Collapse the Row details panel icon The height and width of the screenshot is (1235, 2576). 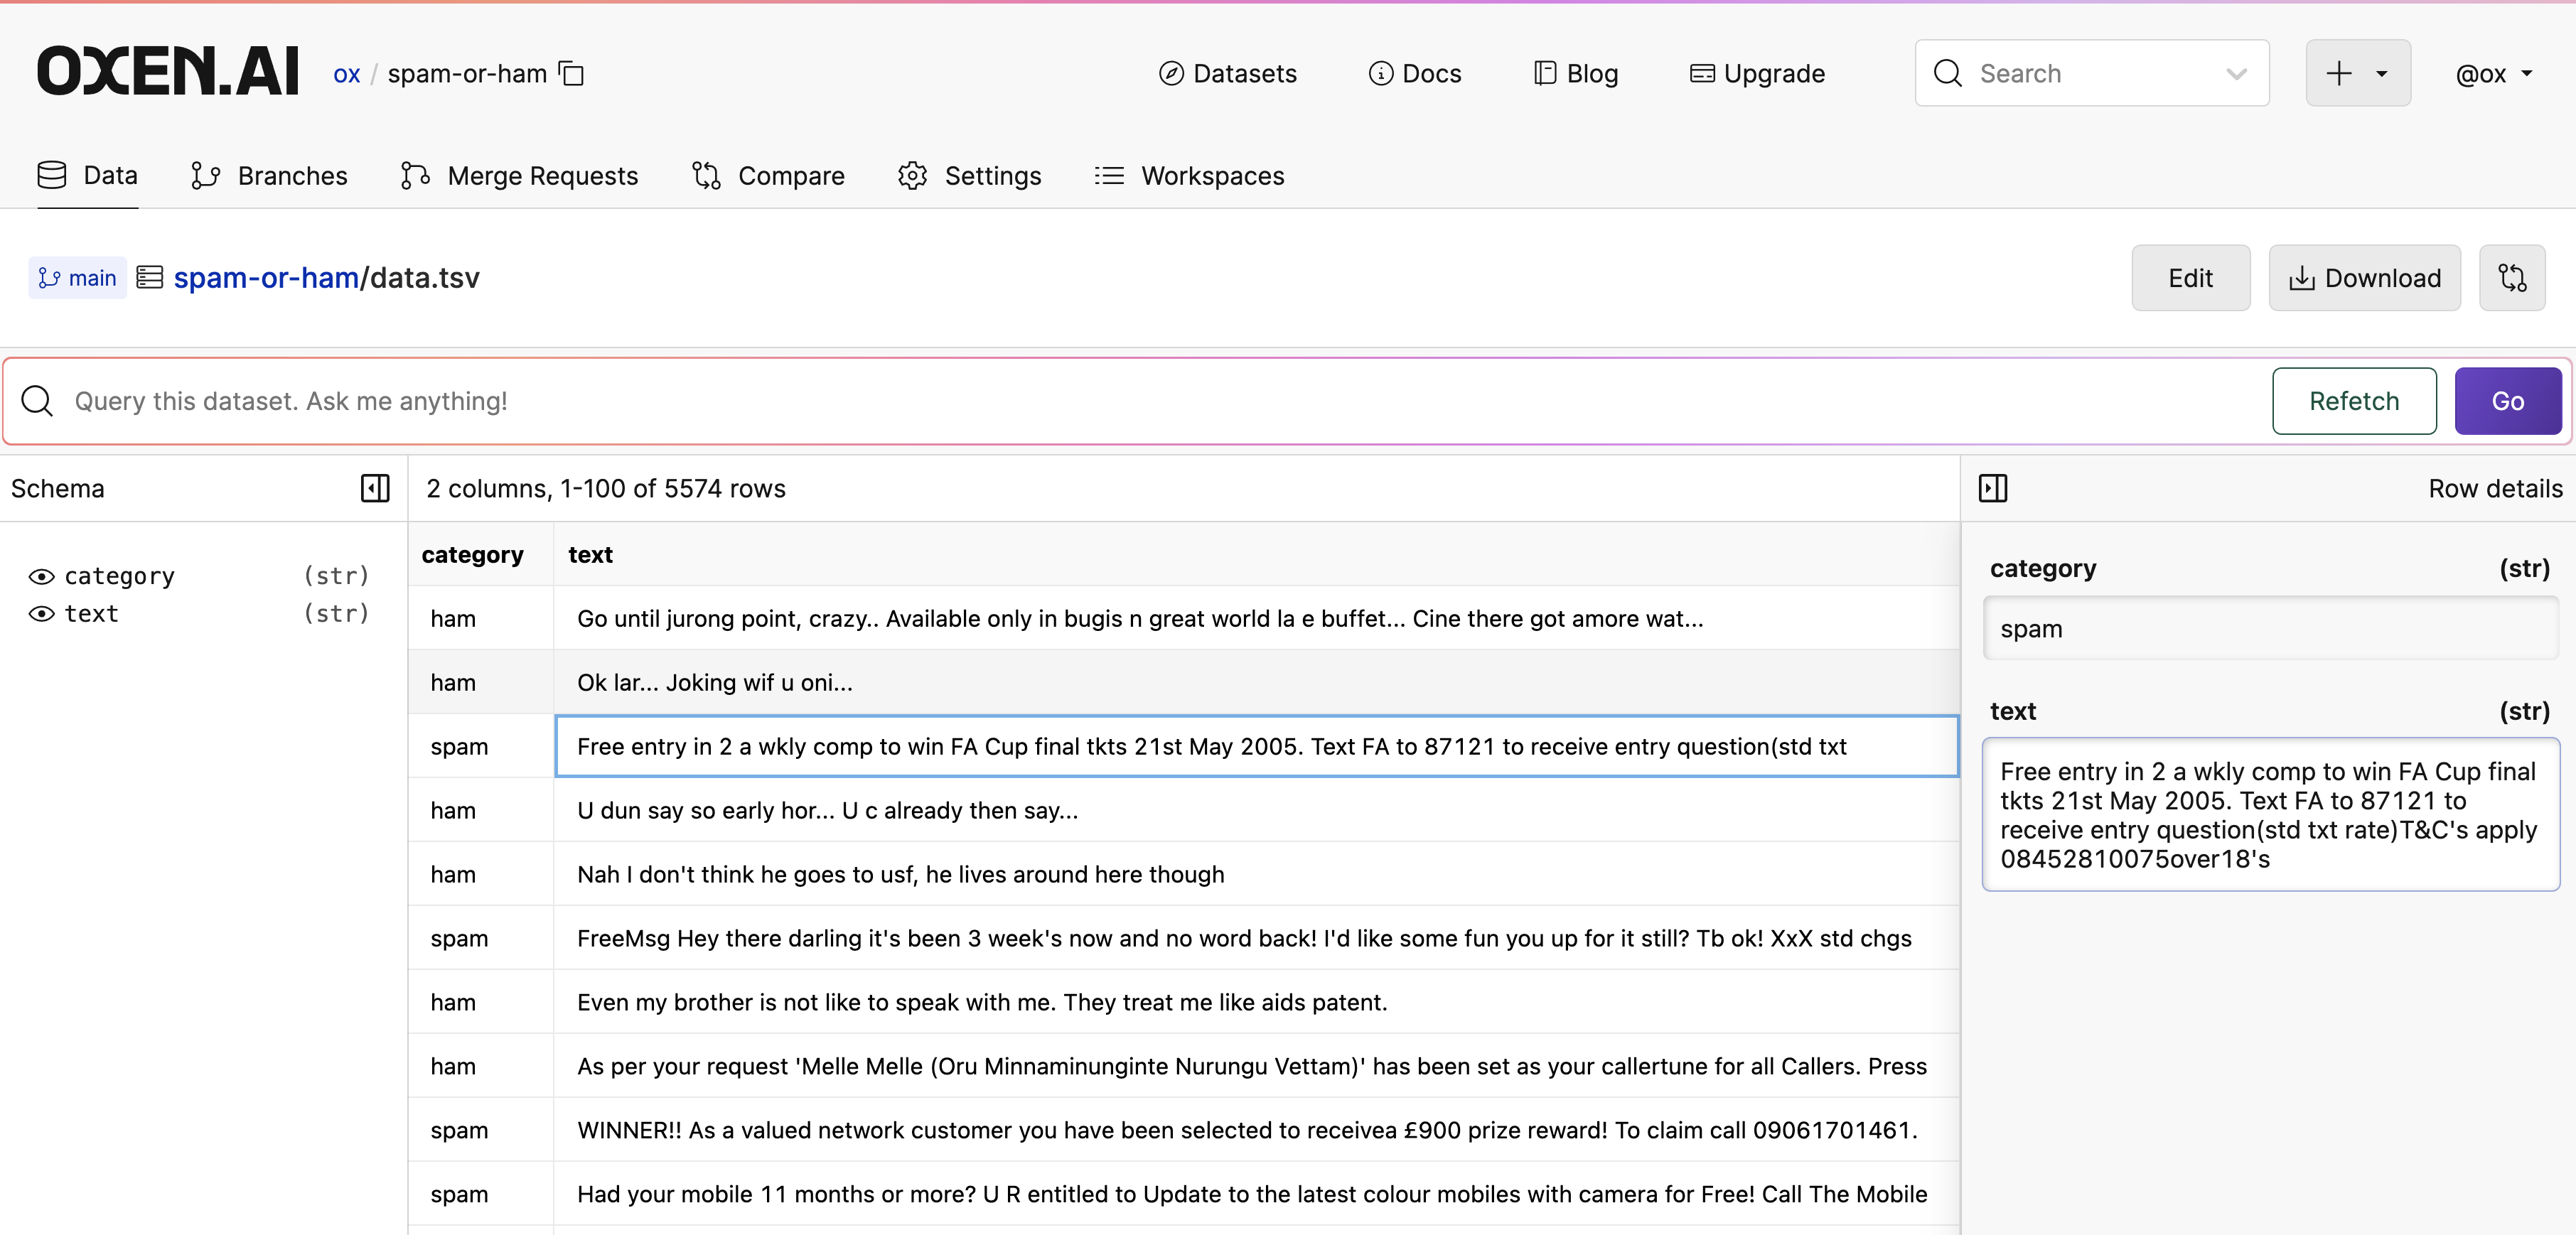[1992, 488]
